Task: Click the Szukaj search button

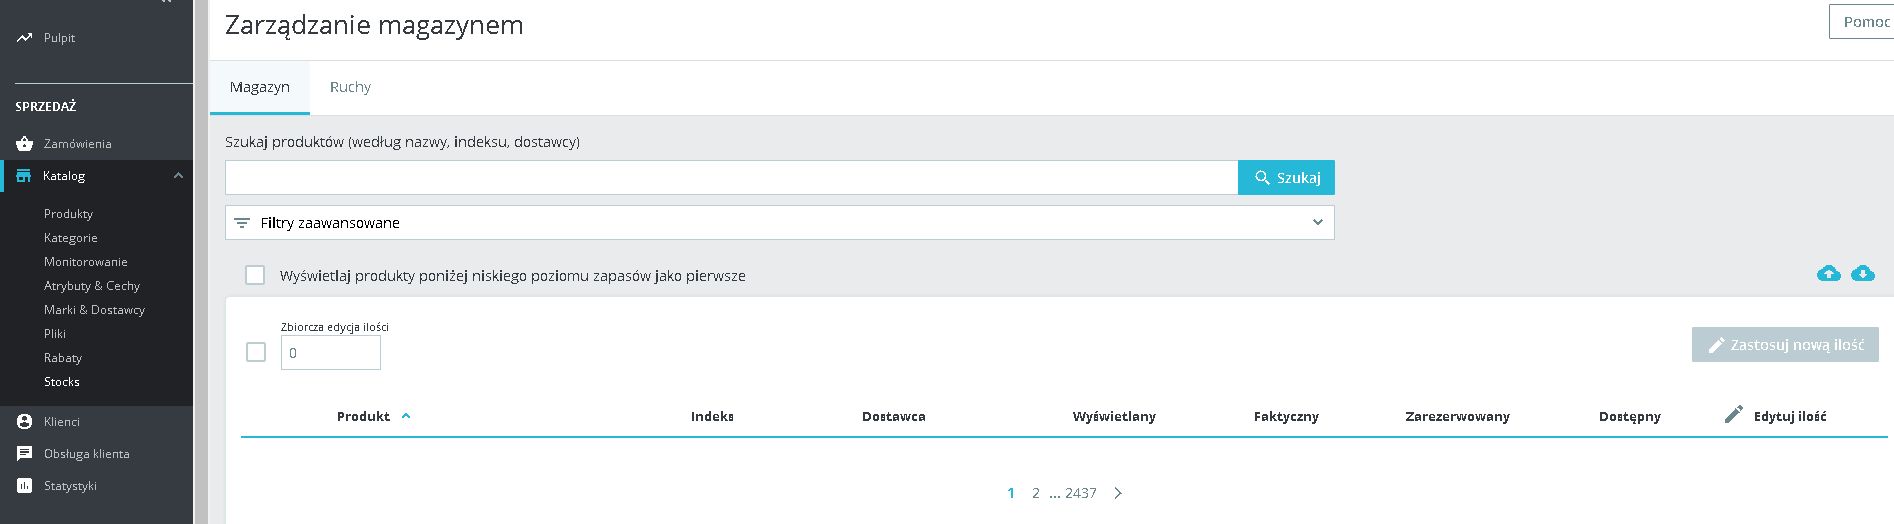Action: tap(1286, 178)
